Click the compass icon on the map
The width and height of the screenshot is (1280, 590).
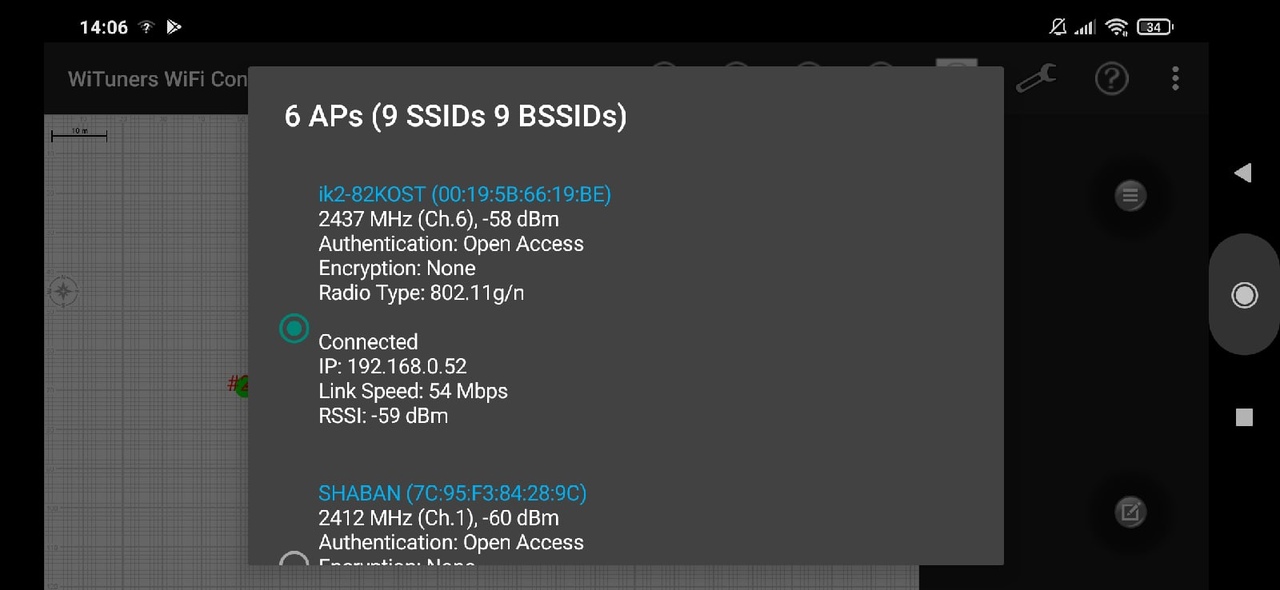pyautogui.click(x=64, y=291)
